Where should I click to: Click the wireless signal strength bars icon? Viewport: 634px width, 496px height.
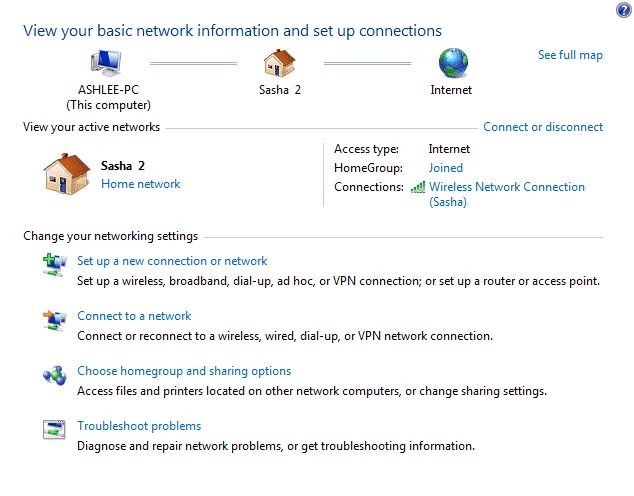[x=418, y=187]
